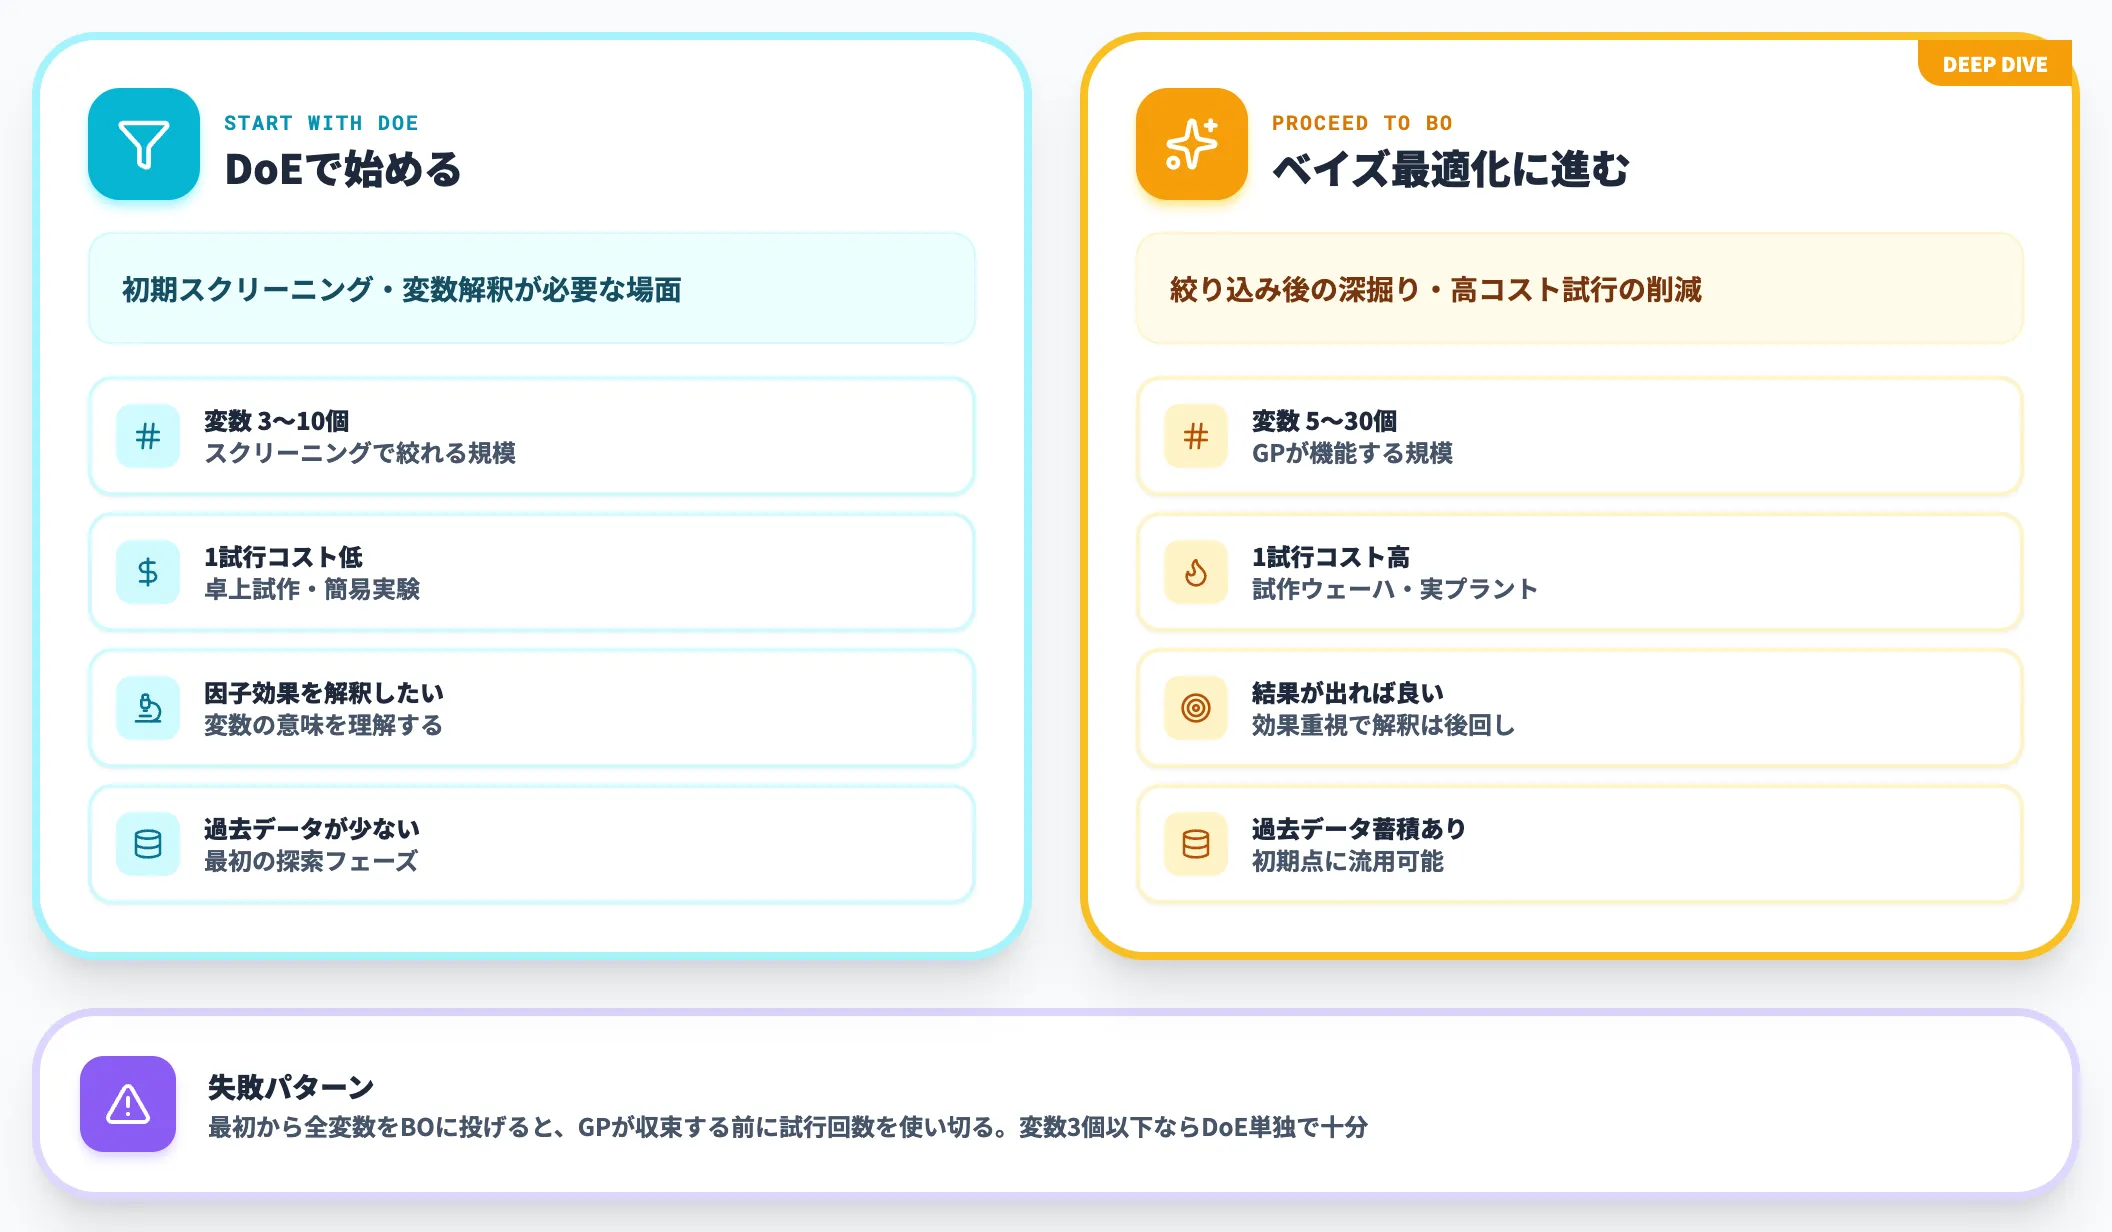Click the 変数の意味を理解する description
Image resolution: width=2112 pixels, height=1232 pixels.
[323, 725]
